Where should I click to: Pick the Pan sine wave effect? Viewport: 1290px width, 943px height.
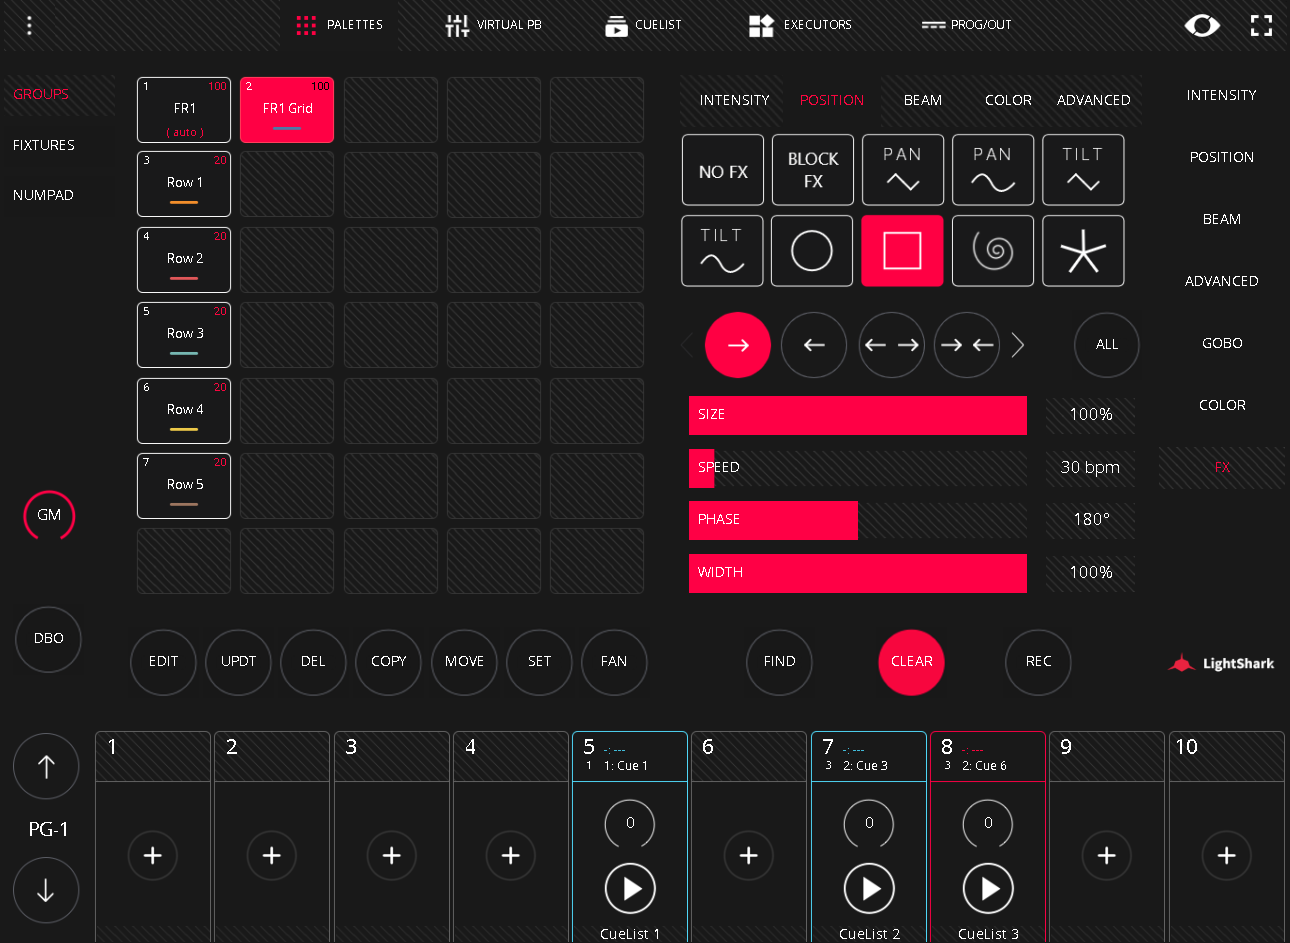point(992,170)
